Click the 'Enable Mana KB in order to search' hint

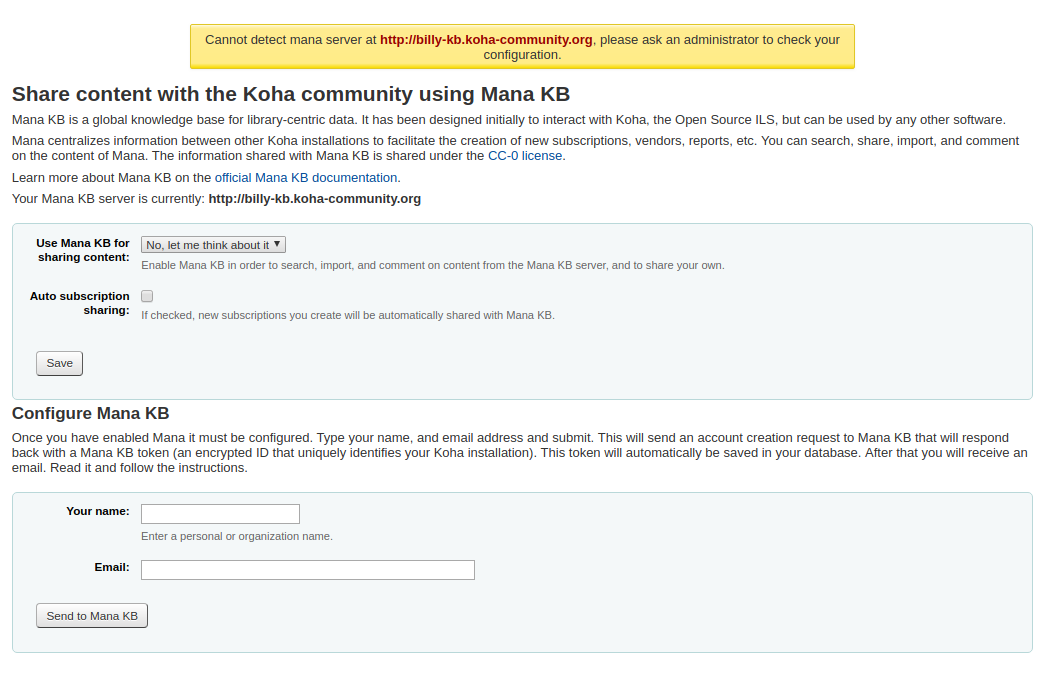432,266
